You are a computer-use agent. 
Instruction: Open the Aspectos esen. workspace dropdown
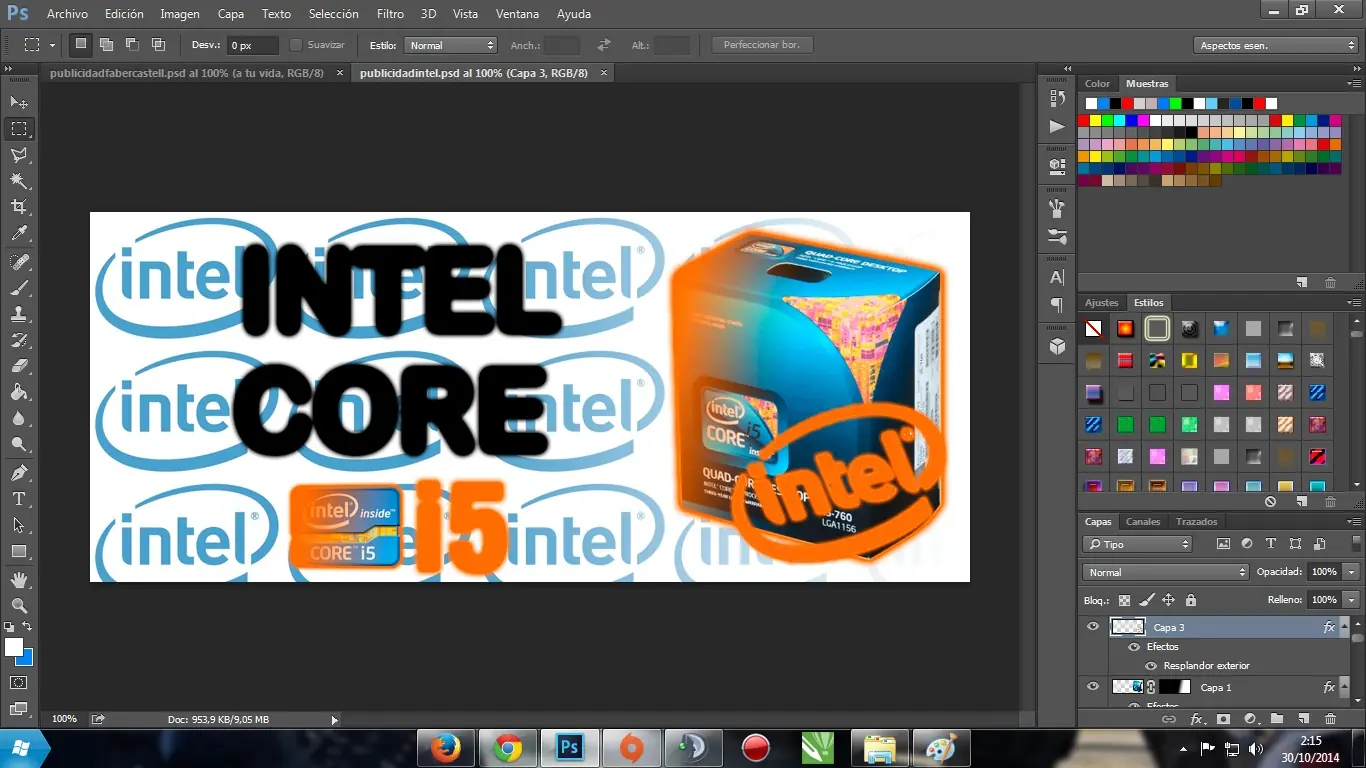1275,45
